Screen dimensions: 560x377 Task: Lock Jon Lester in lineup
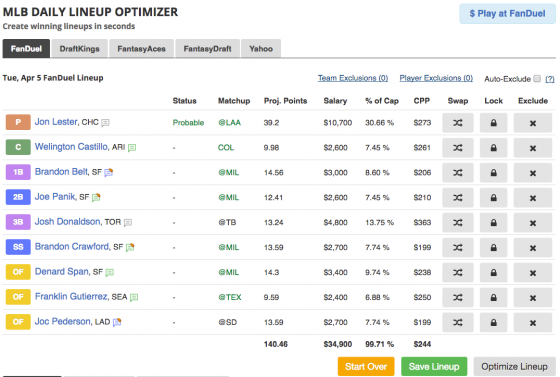(493, 123)
